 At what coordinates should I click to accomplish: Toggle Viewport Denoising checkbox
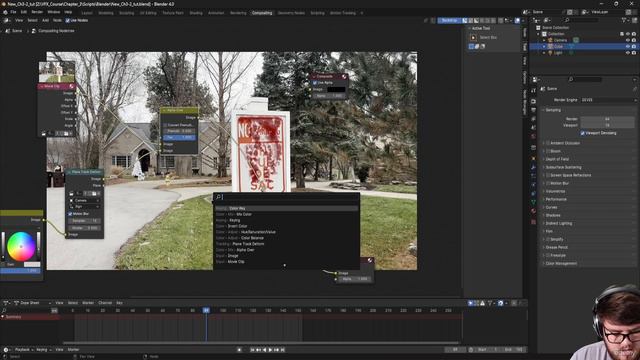point(582,133)
